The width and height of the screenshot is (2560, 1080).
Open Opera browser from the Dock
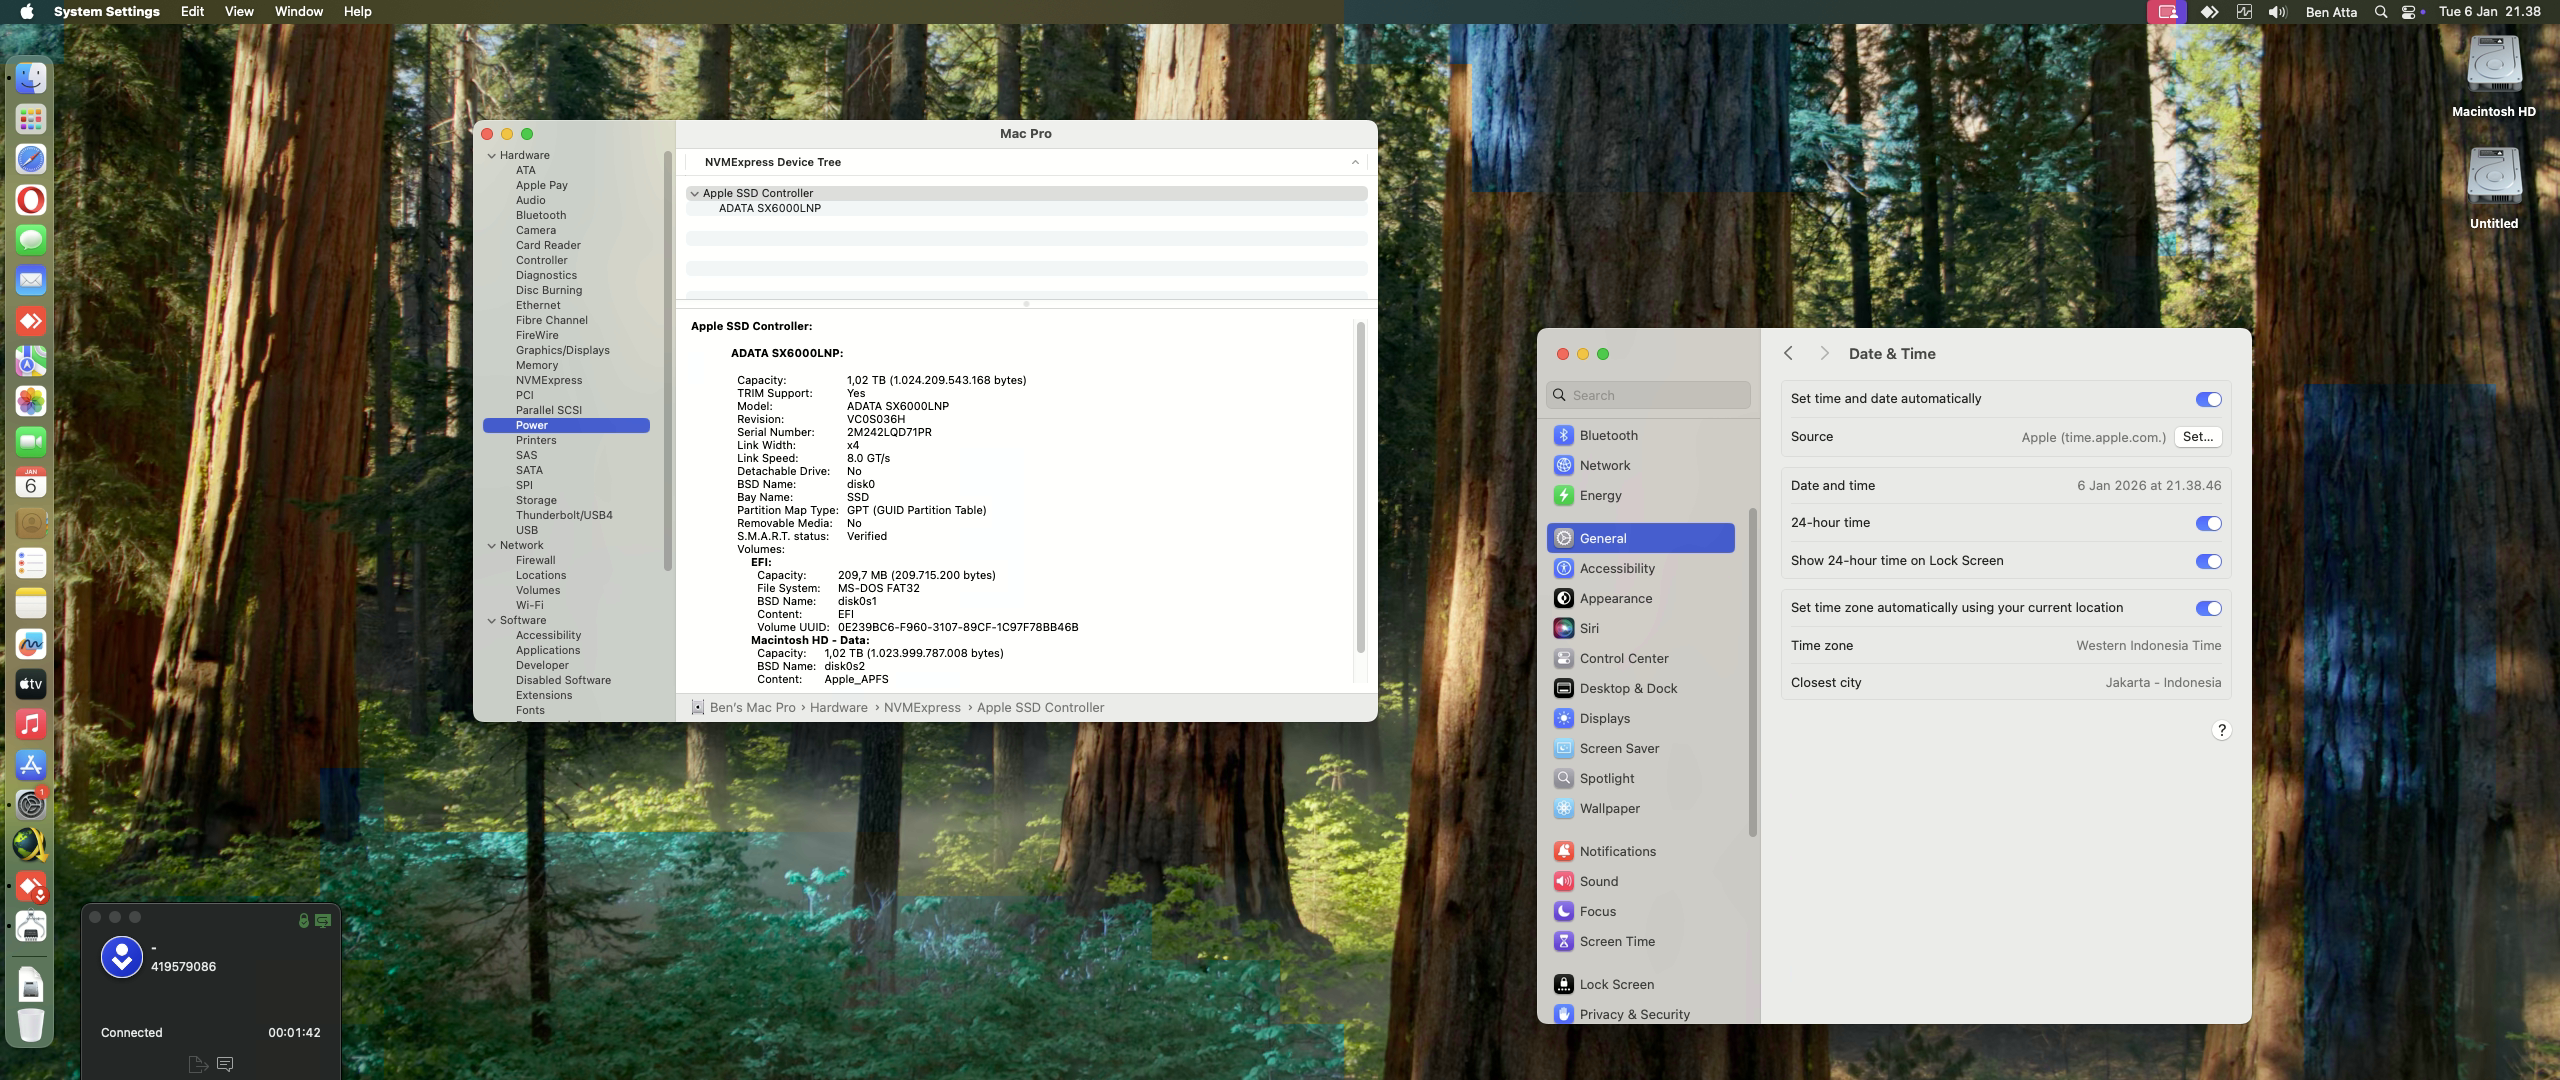[31, 200]
